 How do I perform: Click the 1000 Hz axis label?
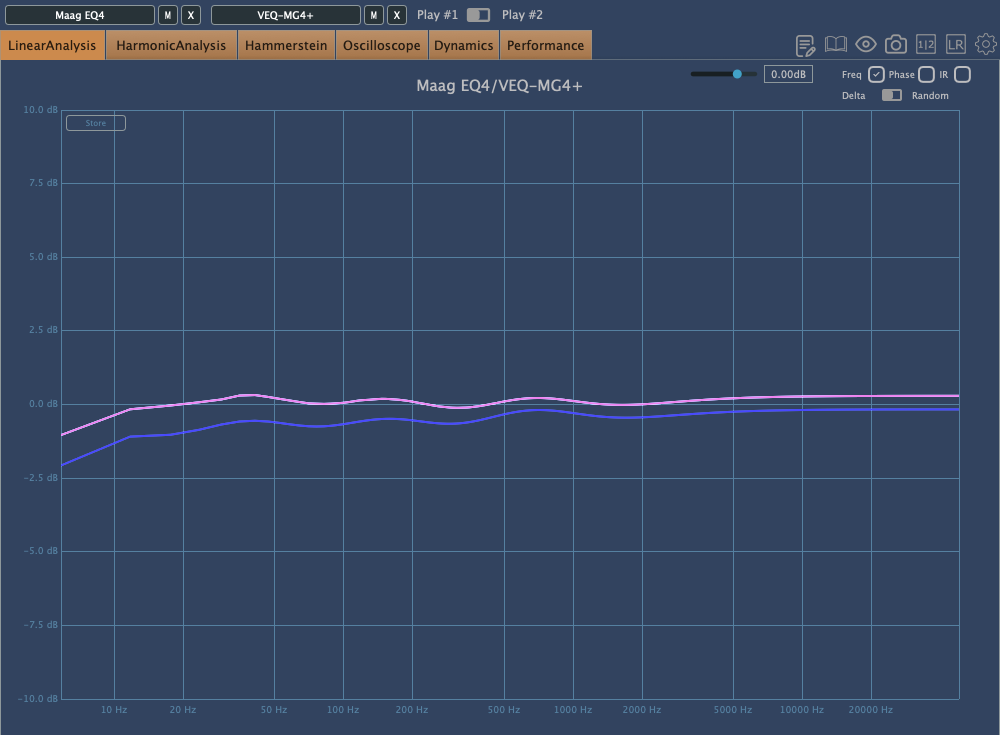(573, 709)
